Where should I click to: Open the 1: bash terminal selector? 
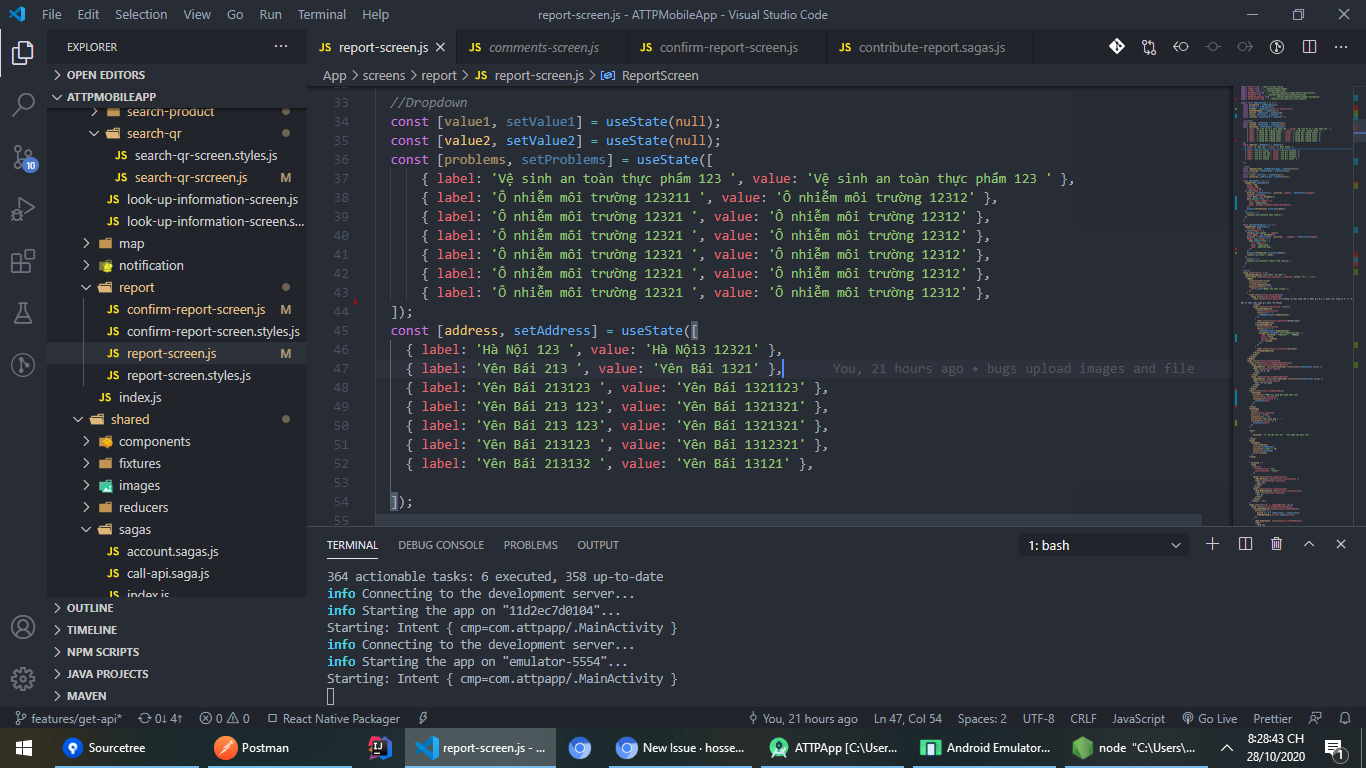tap(1104, 545)
